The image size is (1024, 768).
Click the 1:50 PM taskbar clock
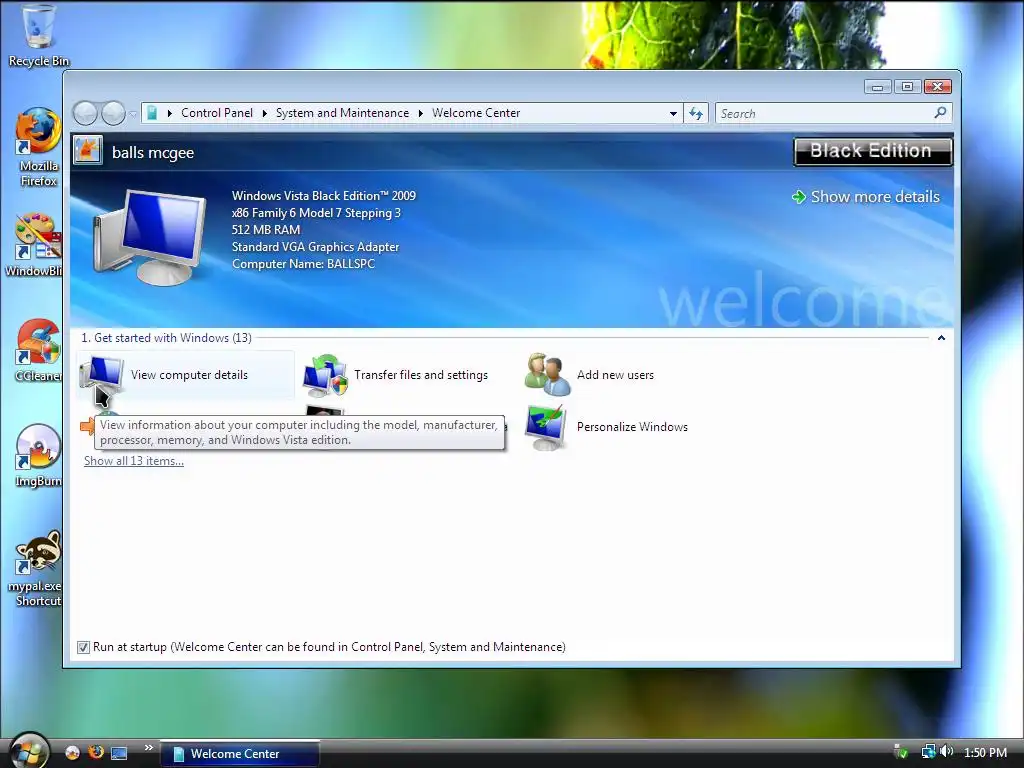coord(985,752)
